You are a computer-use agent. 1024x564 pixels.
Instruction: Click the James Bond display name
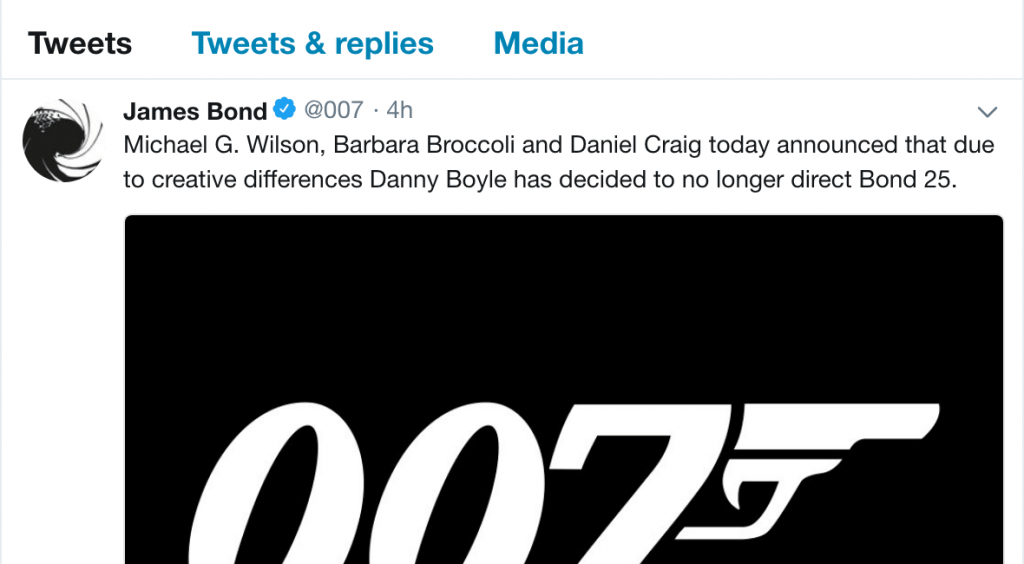(x=195, y=110)
